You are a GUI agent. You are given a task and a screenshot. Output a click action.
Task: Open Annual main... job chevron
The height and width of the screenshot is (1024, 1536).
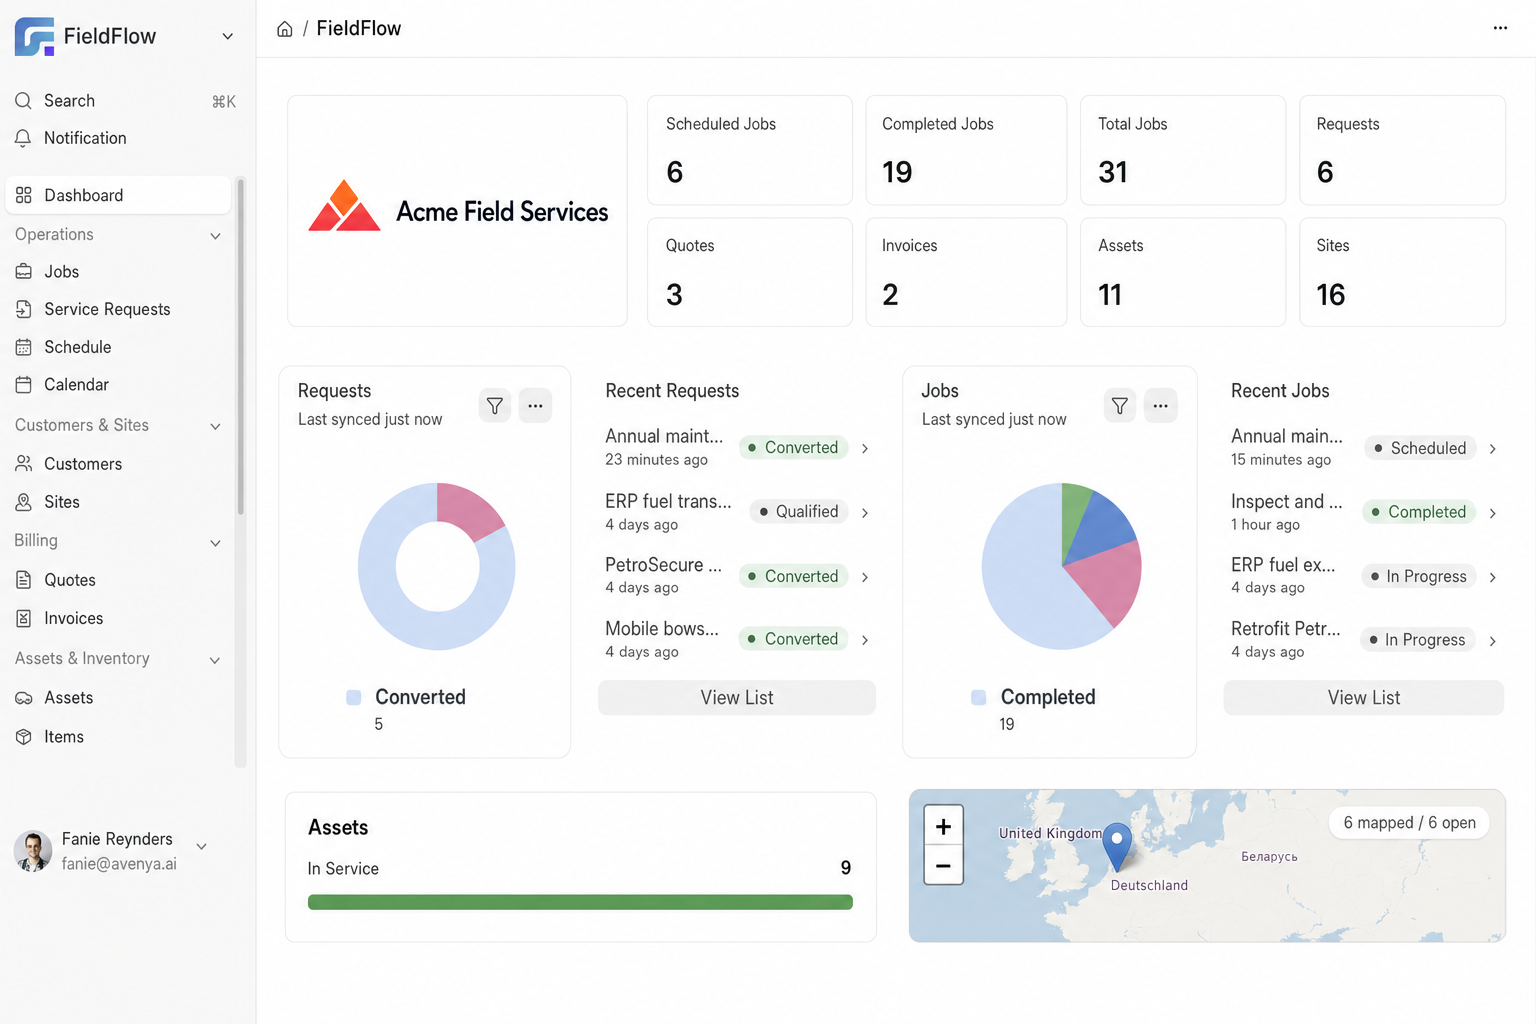[x=1492, y=449]
